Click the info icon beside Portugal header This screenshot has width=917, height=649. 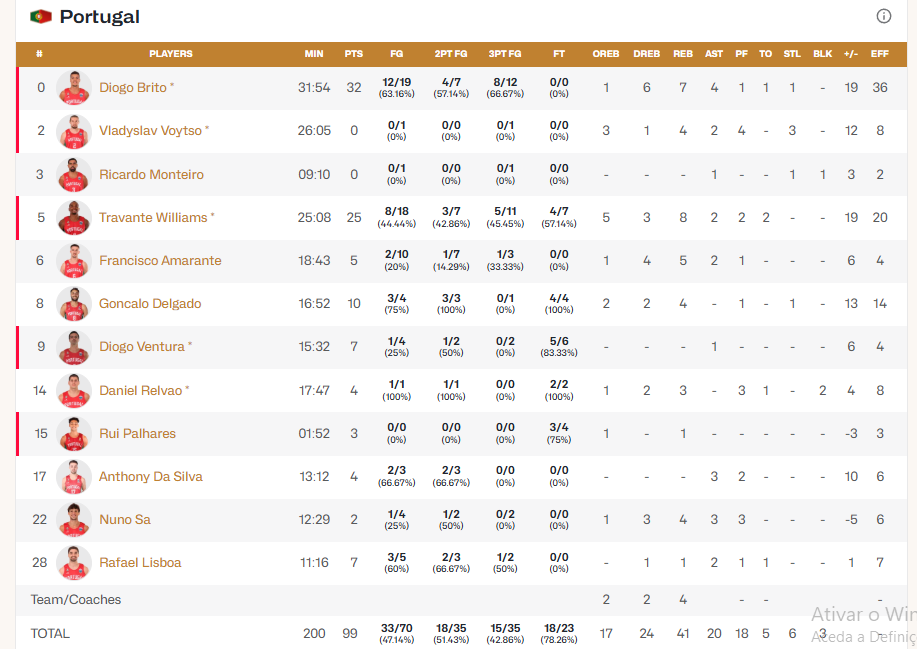pyautogui.click(x=884, y=16)
